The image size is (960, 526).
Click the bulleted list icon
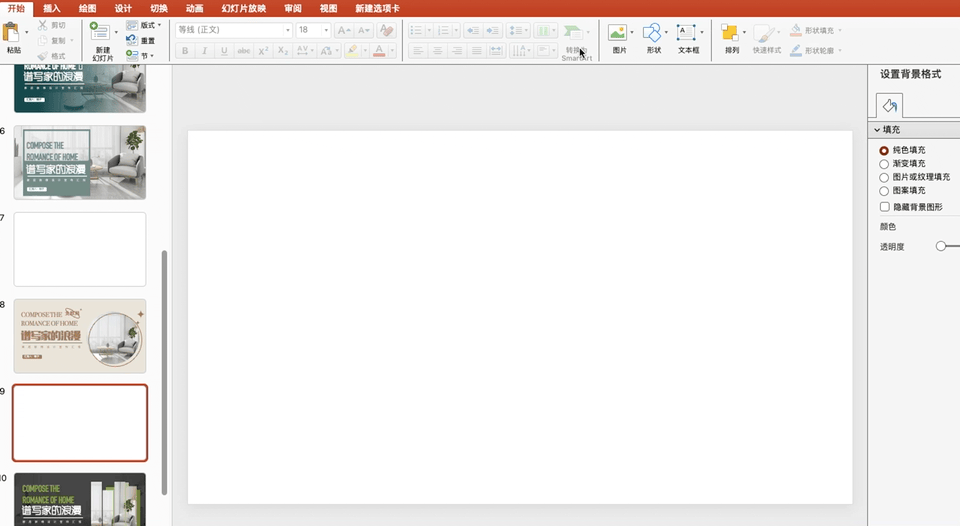[416, 30]
